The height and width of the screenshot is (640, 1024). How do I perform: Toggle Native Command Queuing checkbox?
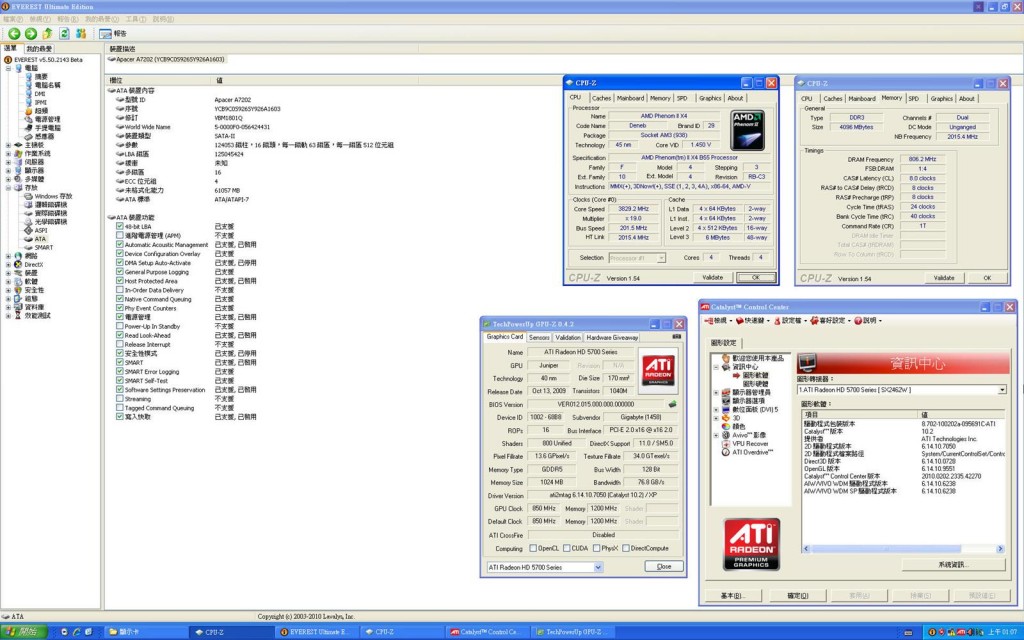click(120, 298)
